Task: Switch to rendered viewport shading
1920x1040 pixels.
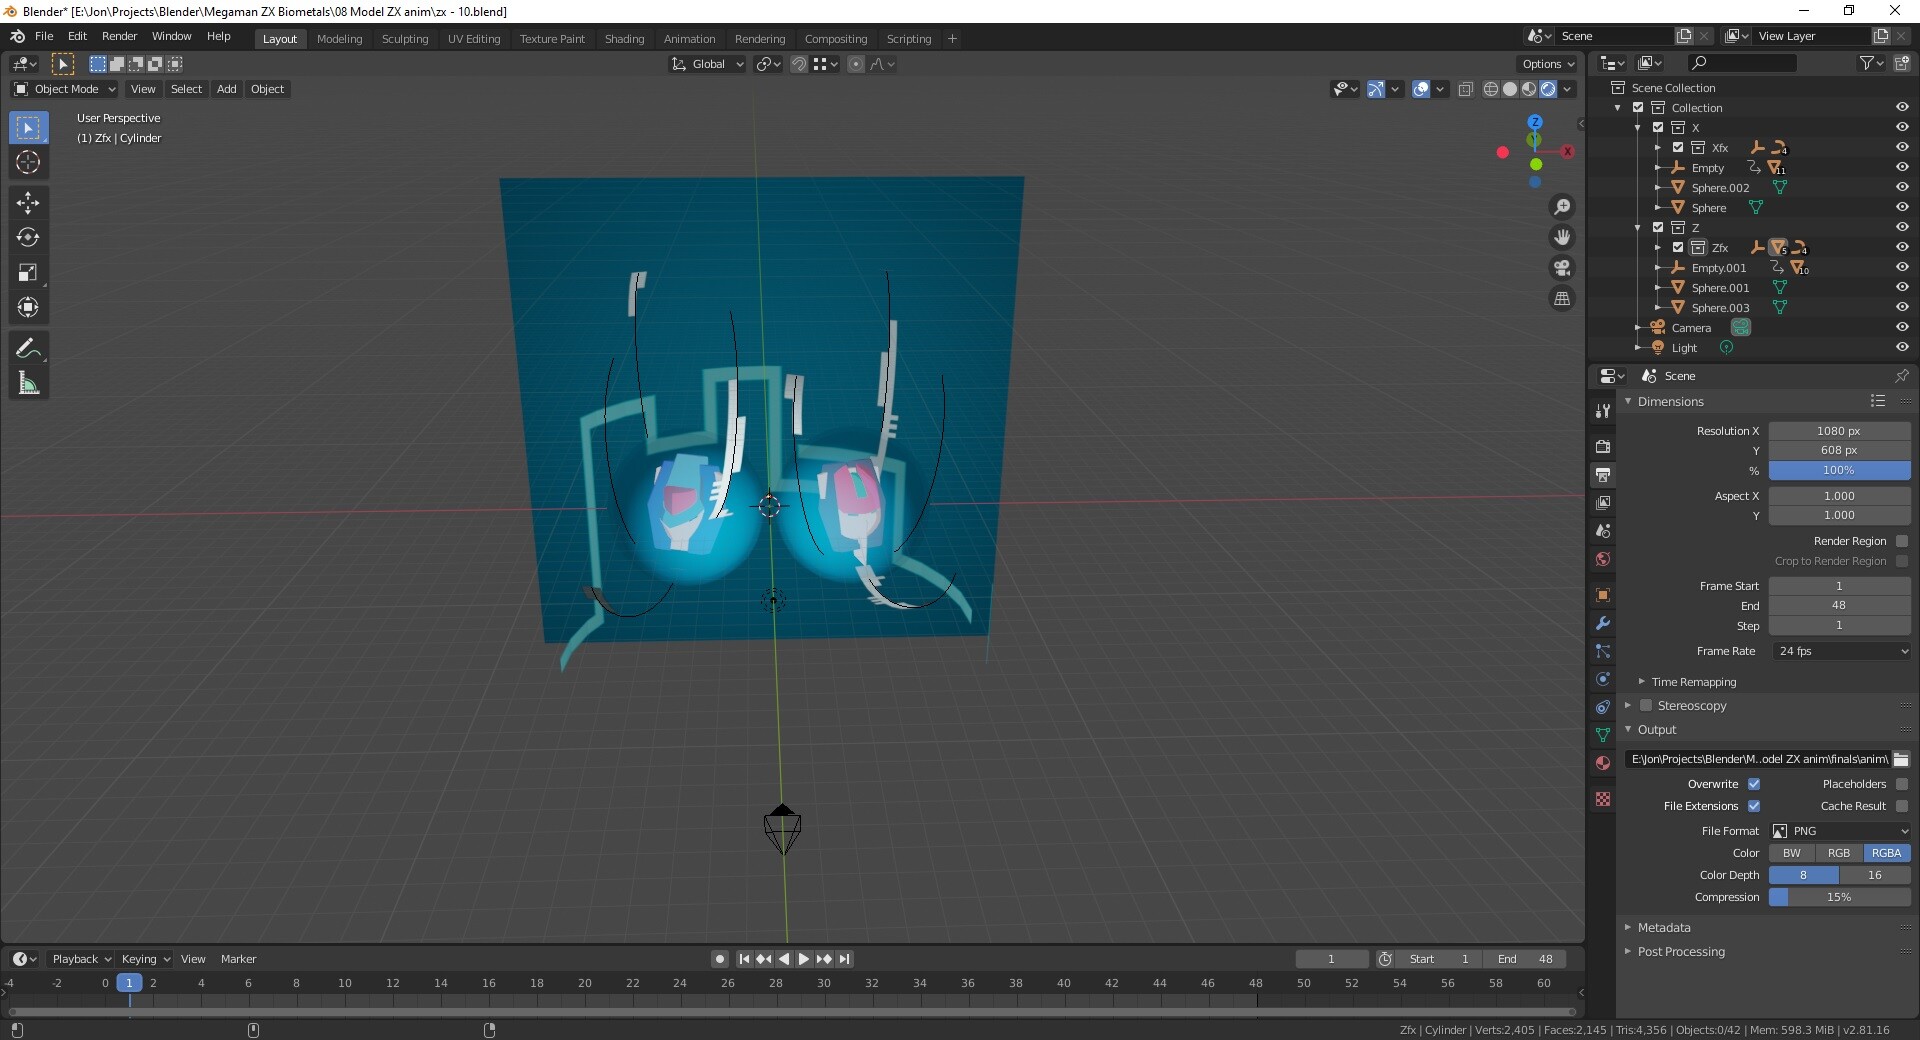Action: [x=1548, y=89]
